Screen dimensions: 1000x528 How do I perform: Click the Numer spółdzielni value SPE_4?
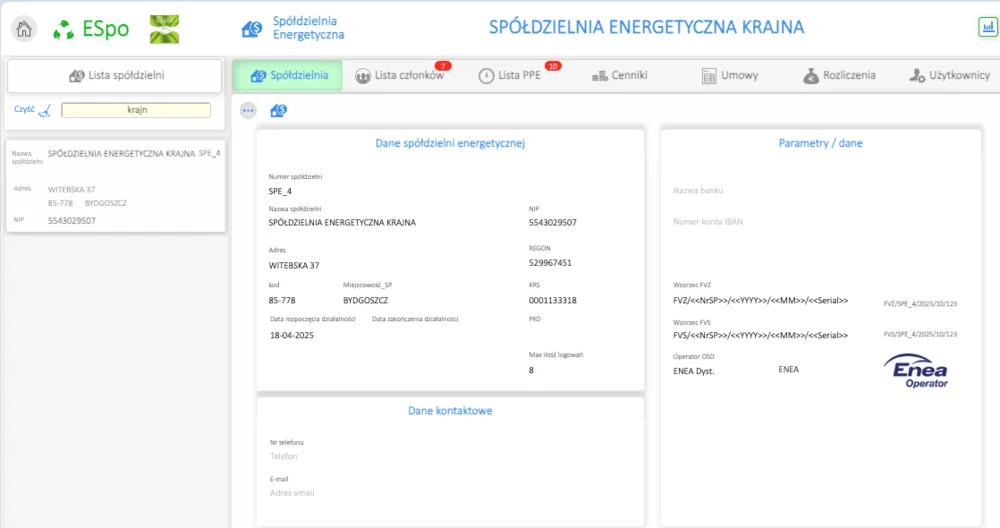280,191
